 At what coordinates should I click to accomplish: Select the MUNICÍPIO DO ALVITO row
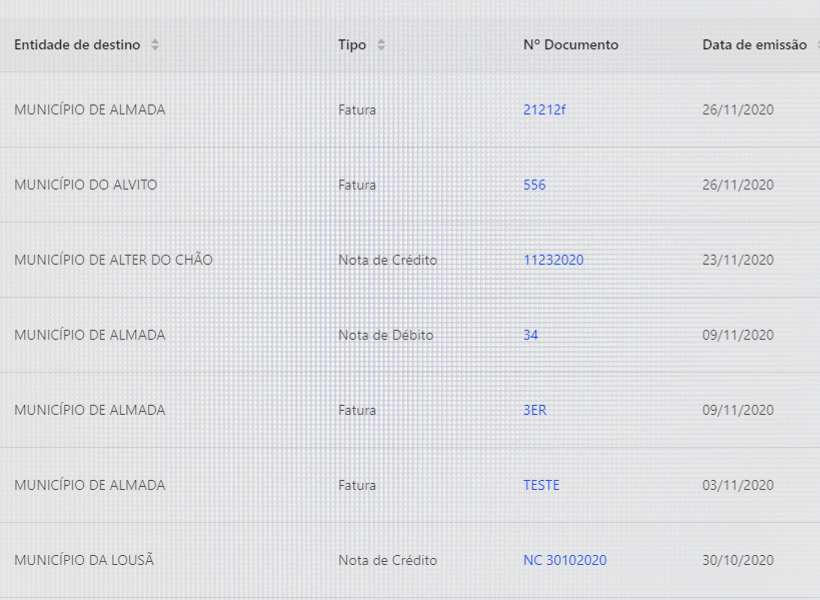click(x=86, y=185)
